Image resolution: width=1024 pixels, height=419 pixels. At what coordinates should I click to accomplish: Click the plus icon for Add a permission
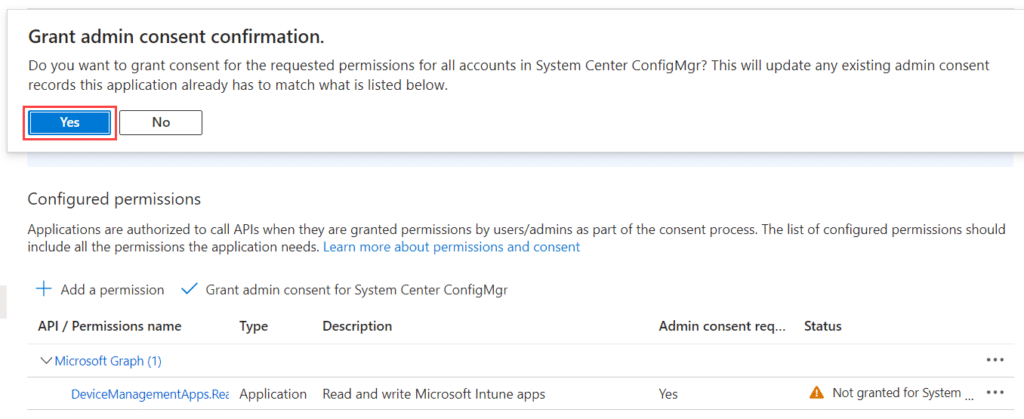(x=43, y=290)
